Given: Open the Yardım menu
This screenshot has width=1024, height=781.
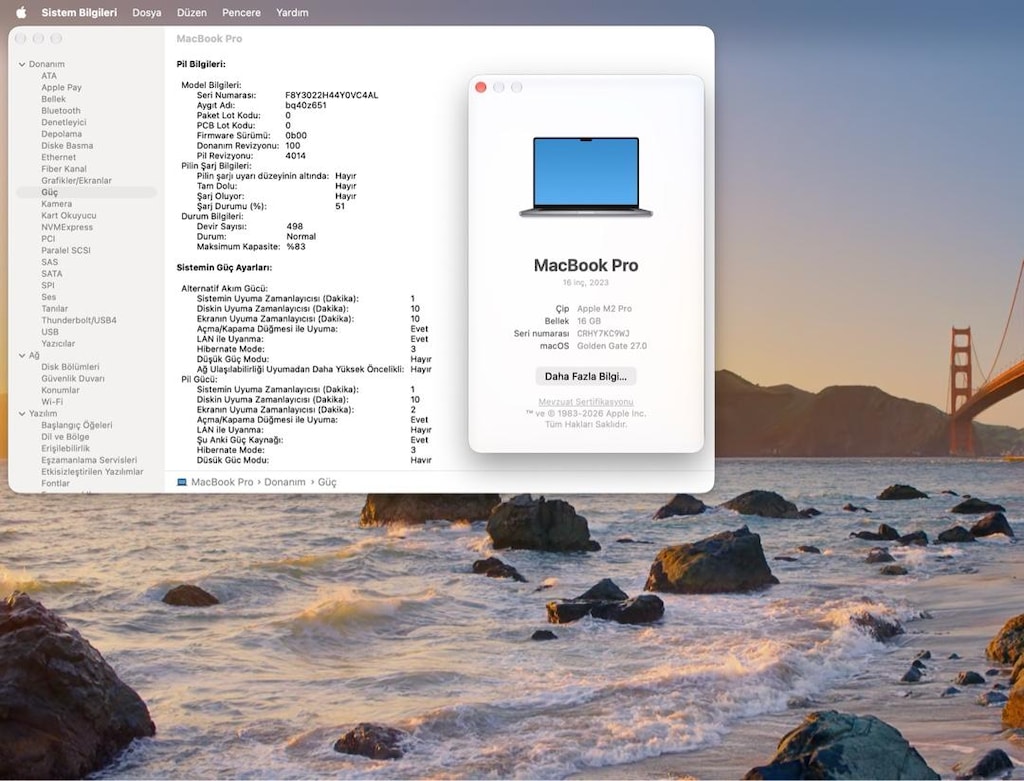Looking at the screenshot, I should pyautogui.click(x=292, y=12).
